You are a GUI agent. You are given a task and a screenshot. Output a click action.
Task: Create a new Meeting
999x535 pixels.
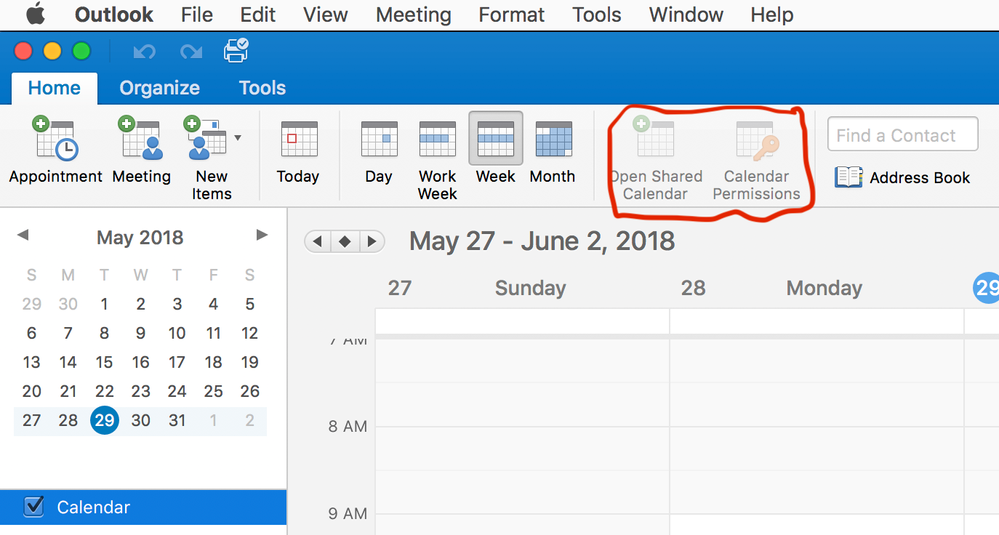pos(141,150)
